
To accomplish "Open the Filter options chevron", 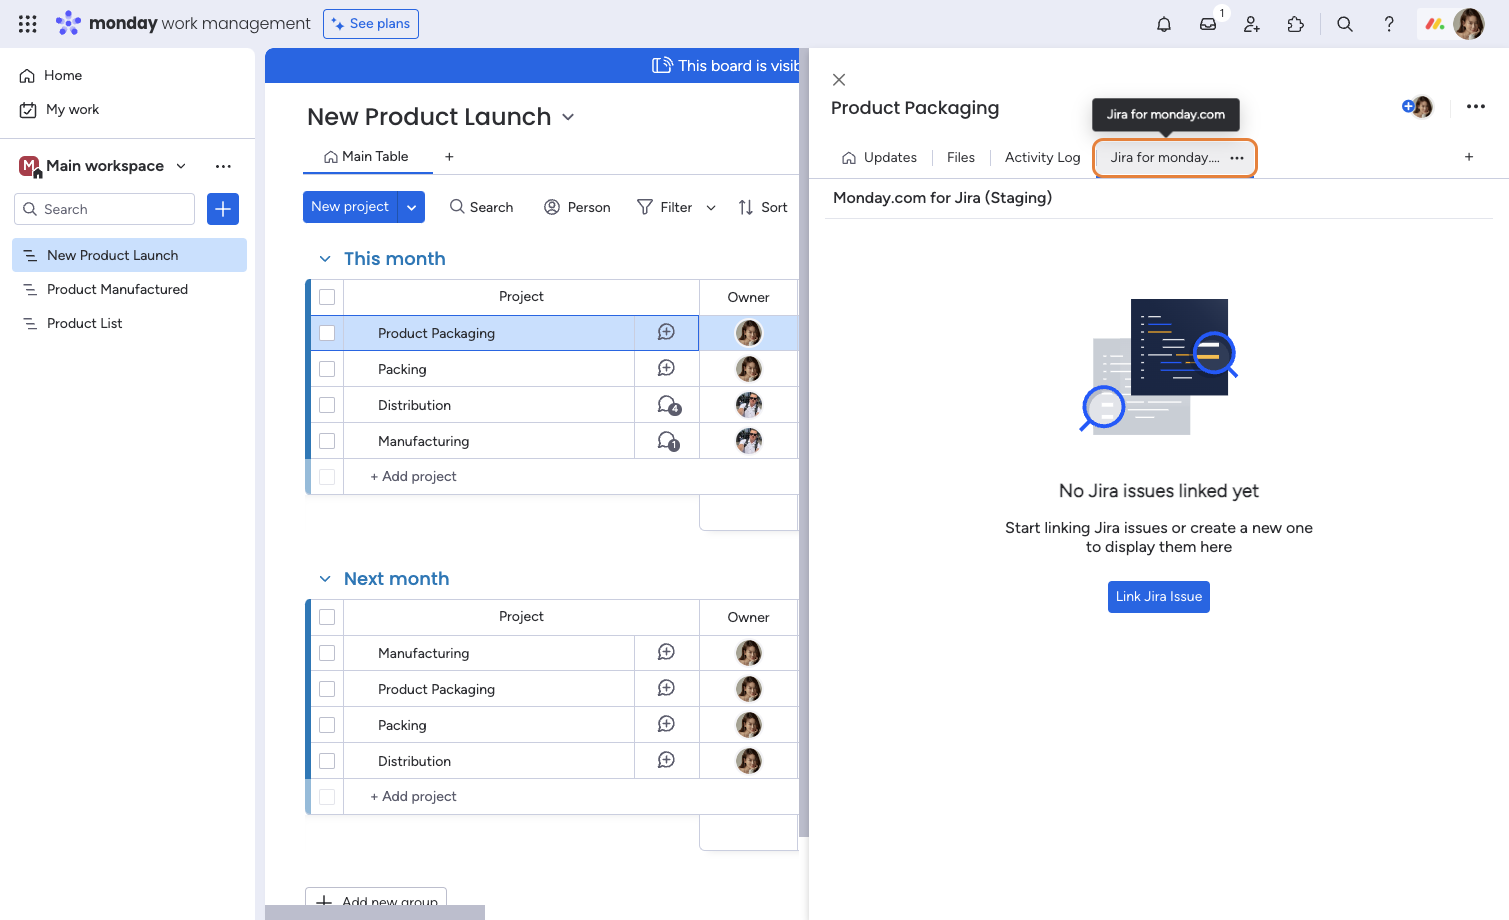I will [x=711, y=208].
